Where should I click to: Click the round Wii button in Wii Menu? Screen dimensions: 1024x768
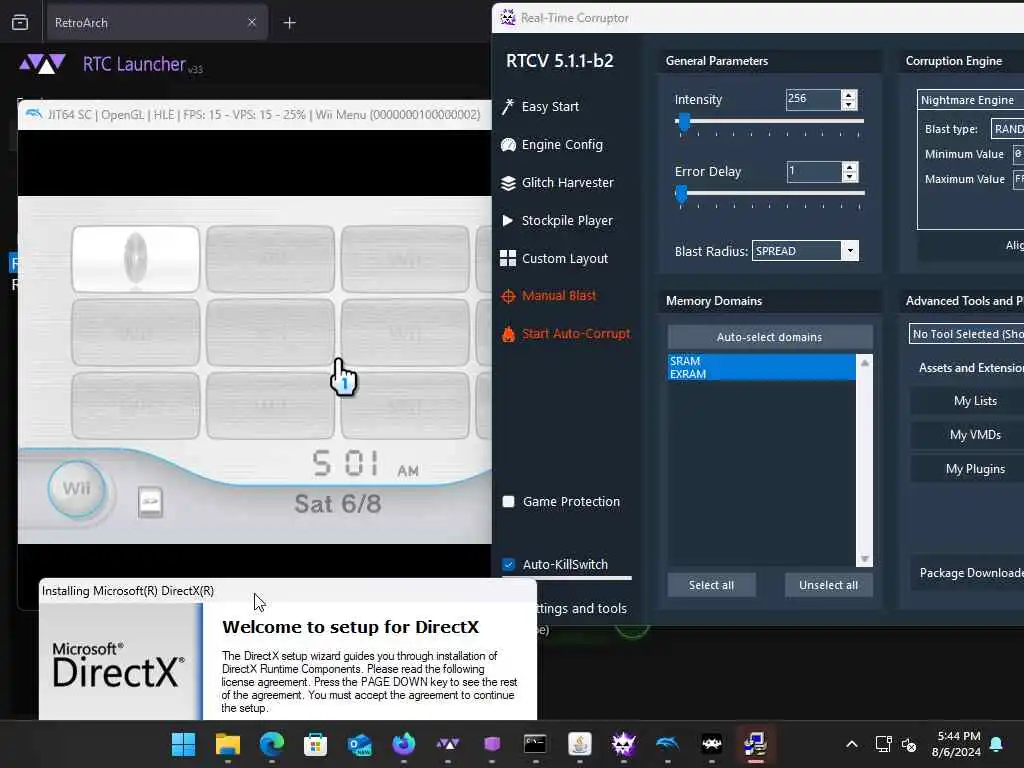click(76, 488)
